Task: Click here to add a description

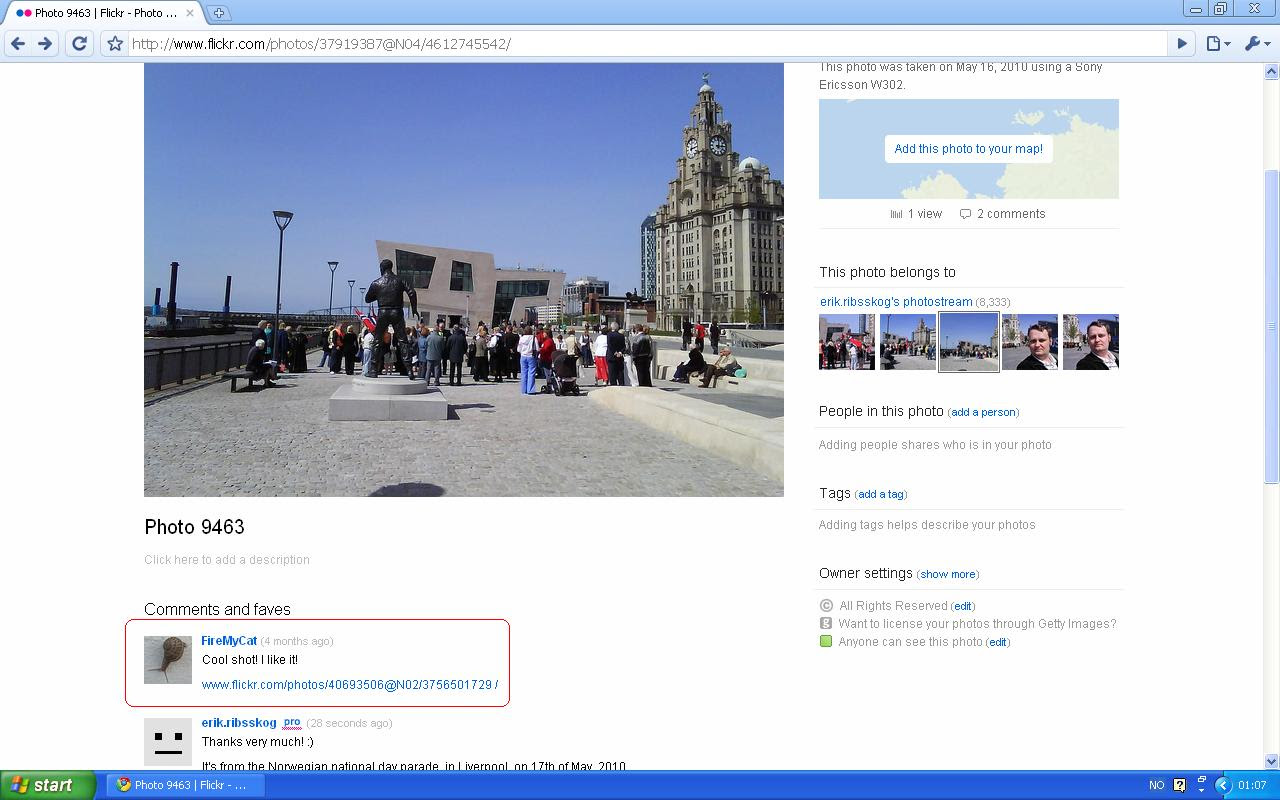Action: [x=227, y=560]
